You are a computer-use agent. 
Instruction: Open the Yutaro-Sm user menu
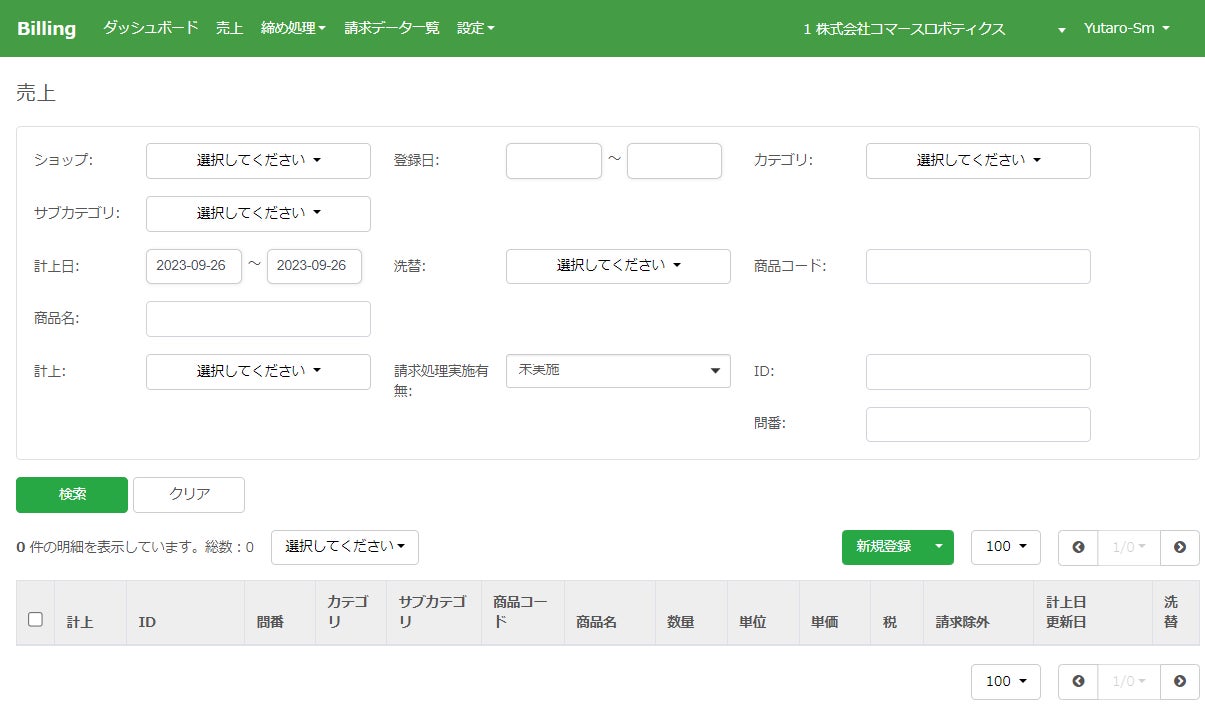pyautogui.click(x=1126, y=28)
